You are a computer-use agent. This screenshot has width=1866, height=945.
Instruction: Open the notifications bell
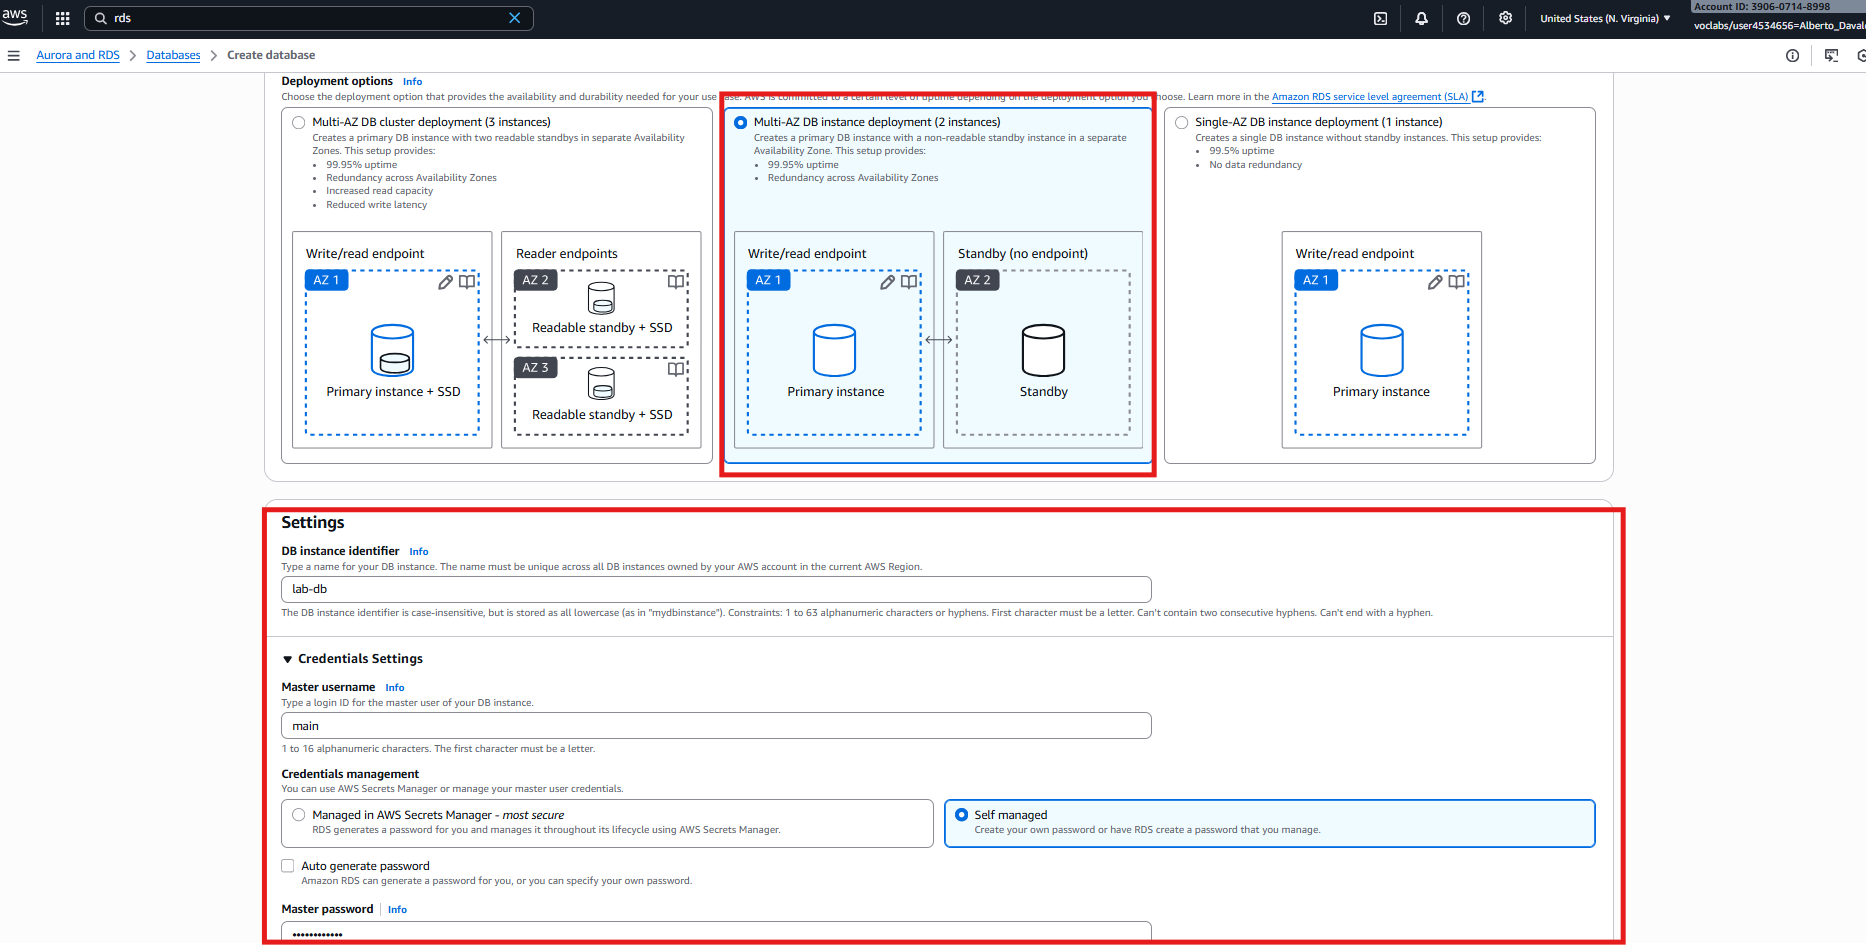pos(1421,18)
